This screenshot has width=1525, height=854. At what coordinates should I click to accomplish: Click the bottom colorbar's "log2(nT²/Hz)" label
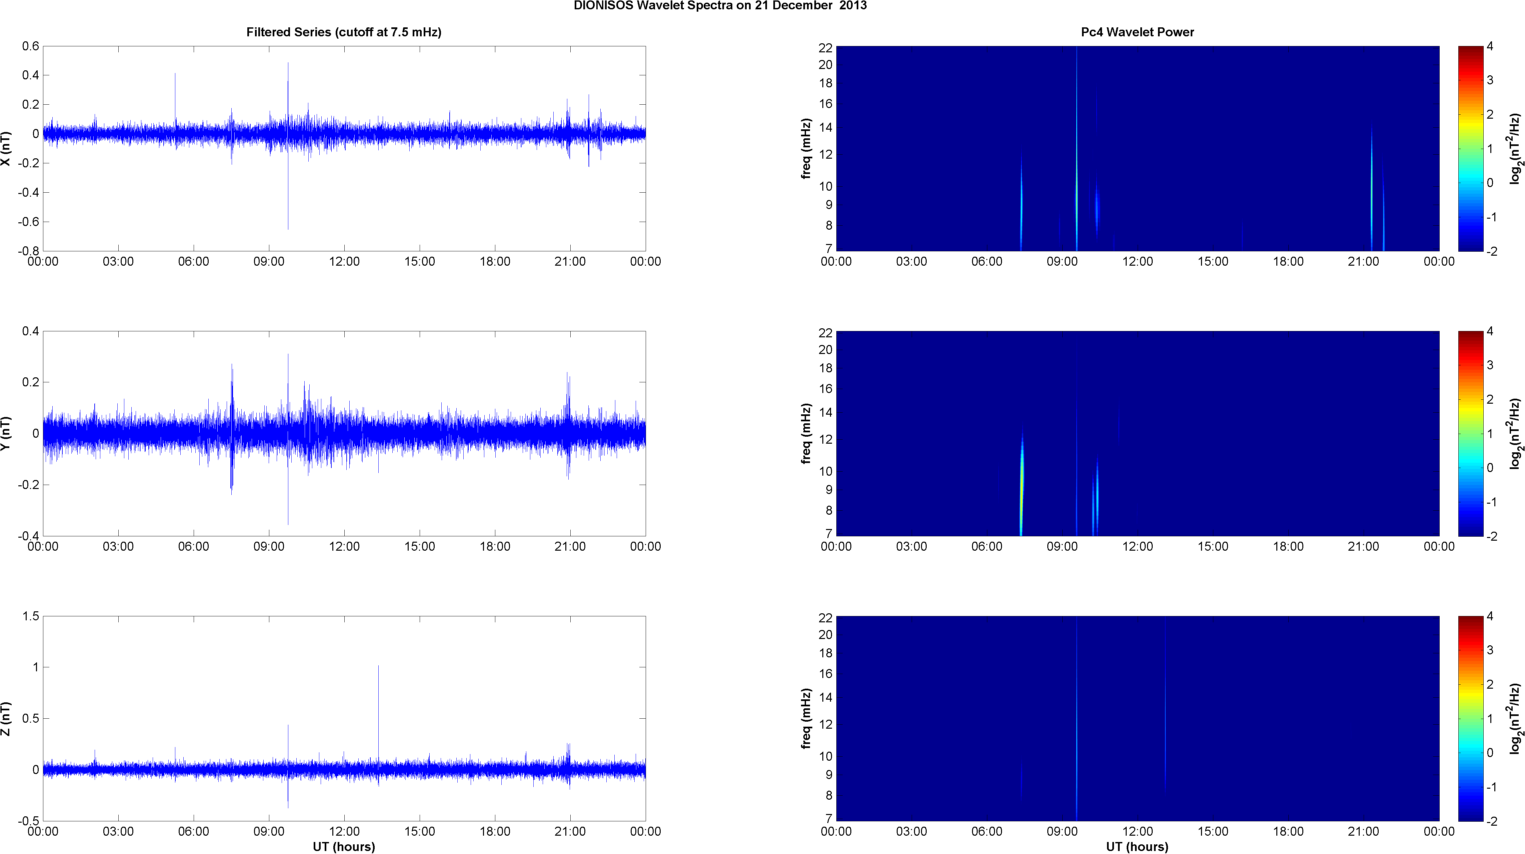(1516, 718)
